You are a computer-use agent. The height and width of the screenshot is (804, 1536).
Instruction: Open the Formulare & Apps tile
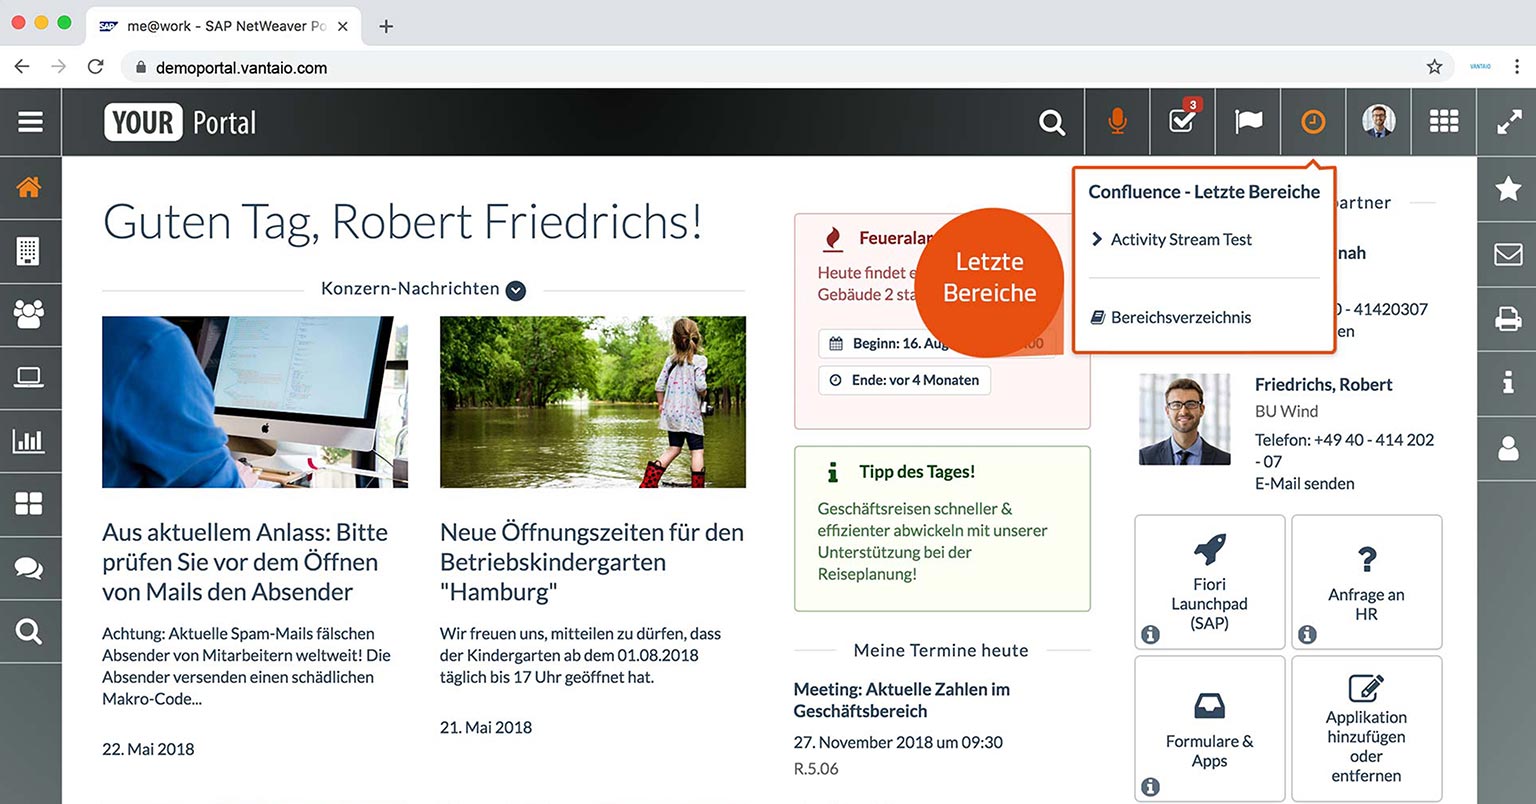point(1210,728)
